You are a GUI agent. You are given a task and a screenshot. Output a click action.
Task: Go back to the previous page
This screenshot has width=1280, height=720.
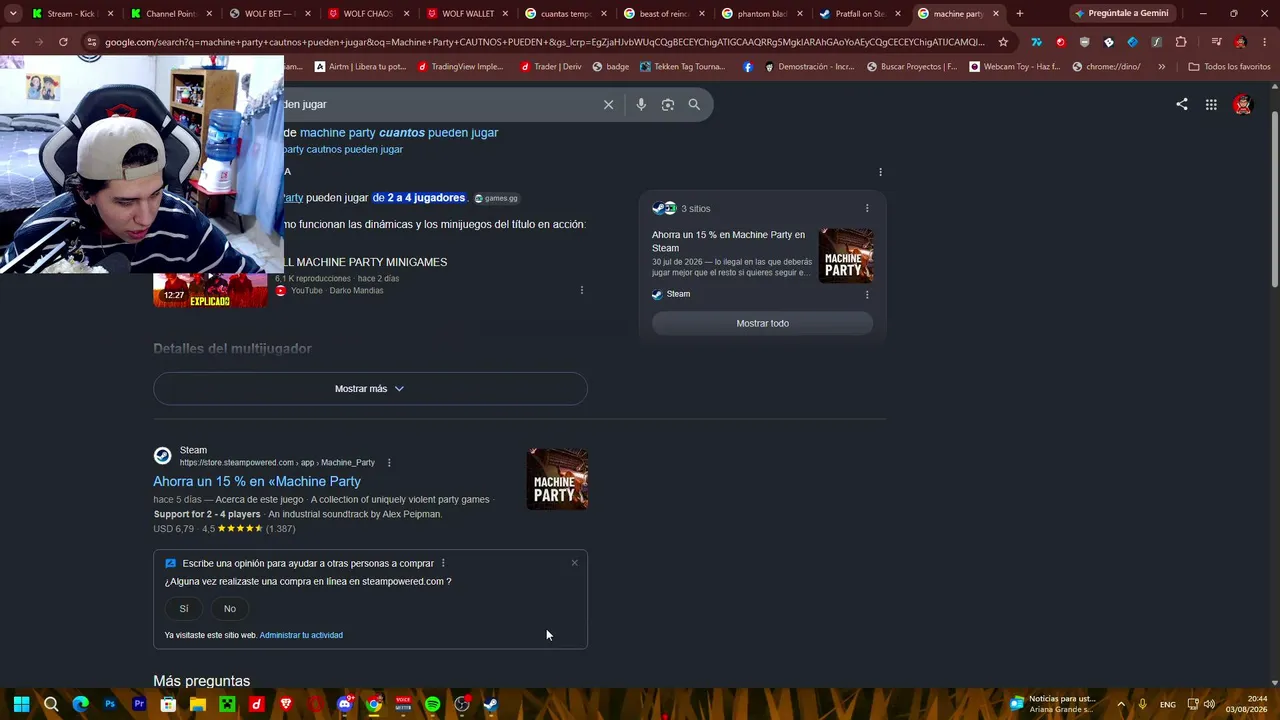15,42
